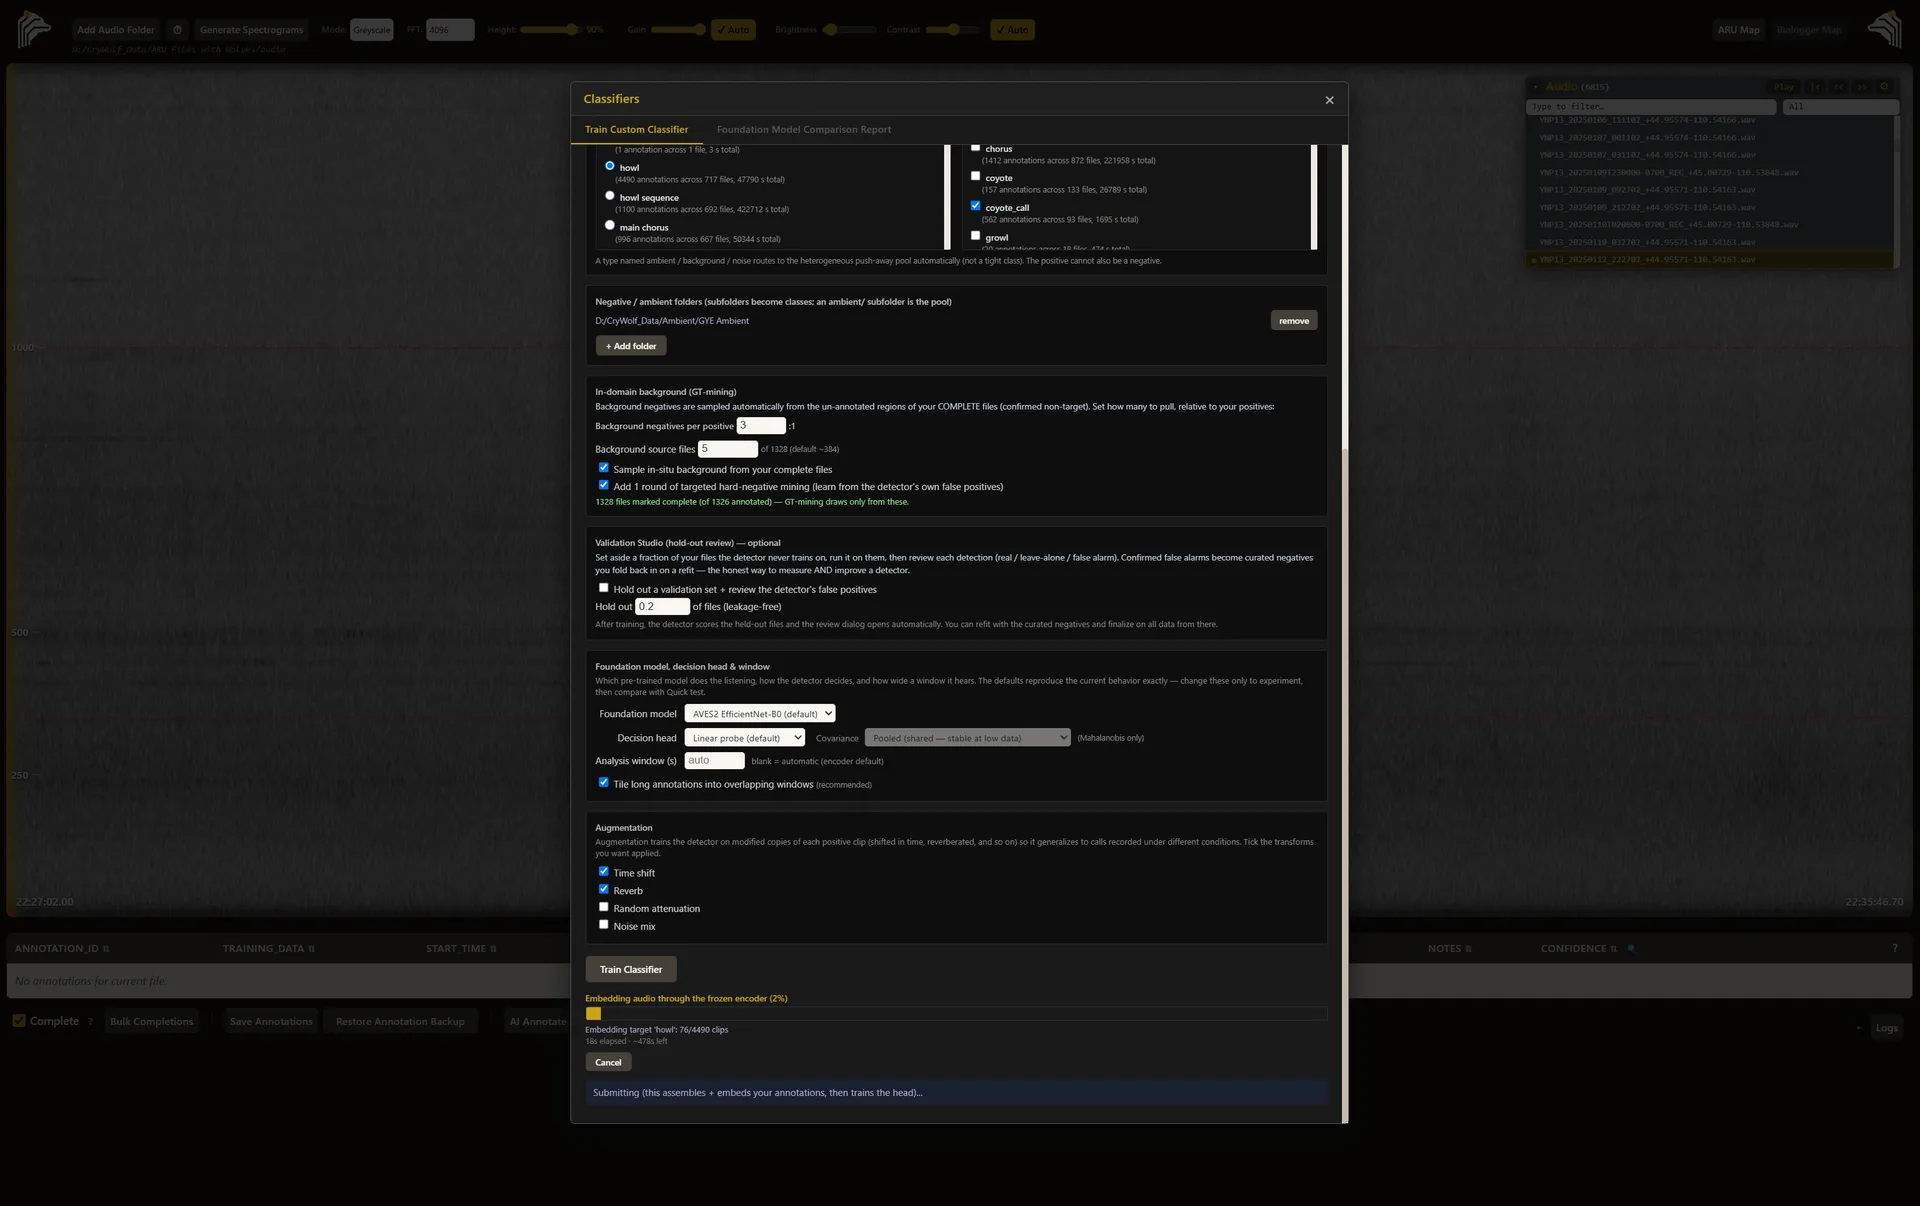
Task: Disable Time shift augmentation
Action: click(603, 871)
